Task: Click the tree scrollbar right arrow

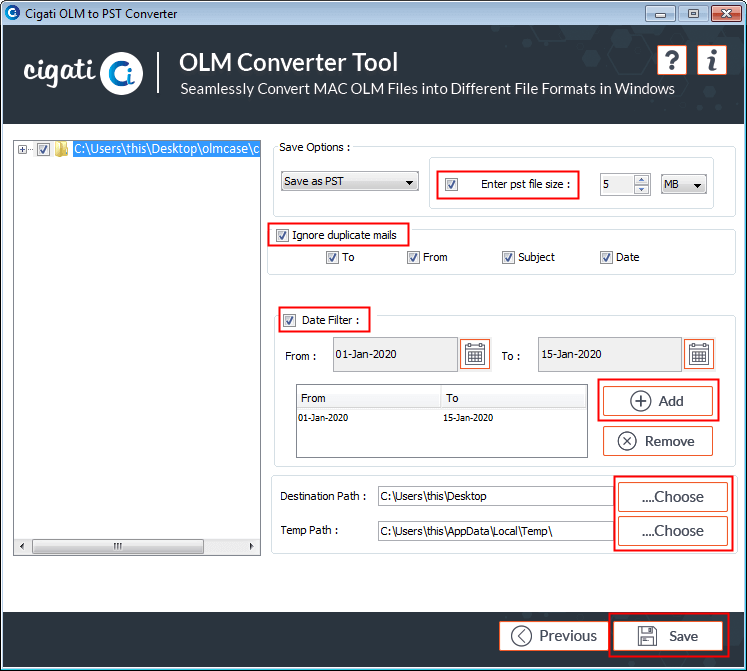Action: (x=252, y=546)
